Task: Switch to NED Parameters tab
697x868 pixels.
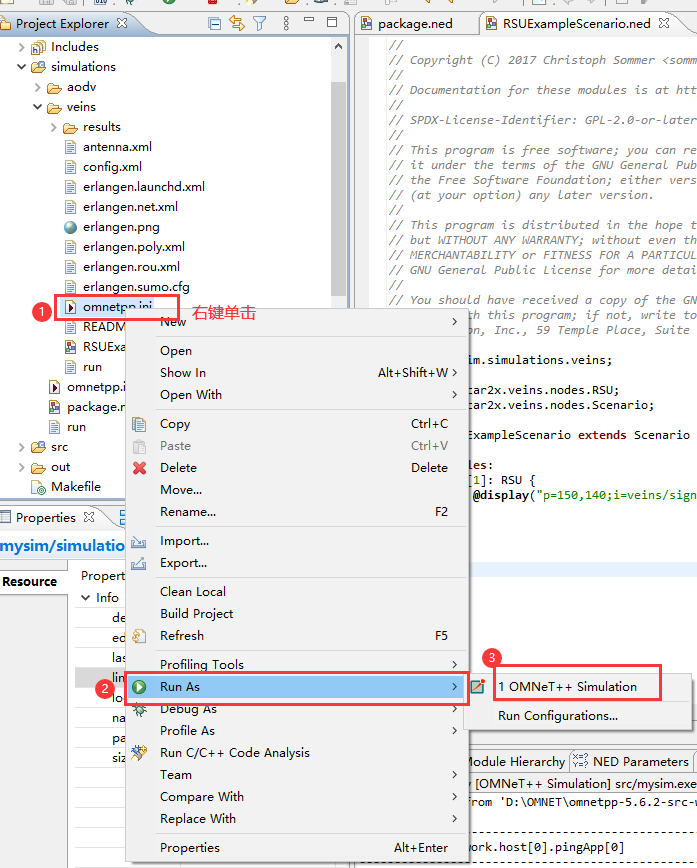Action: pos(631,762)
